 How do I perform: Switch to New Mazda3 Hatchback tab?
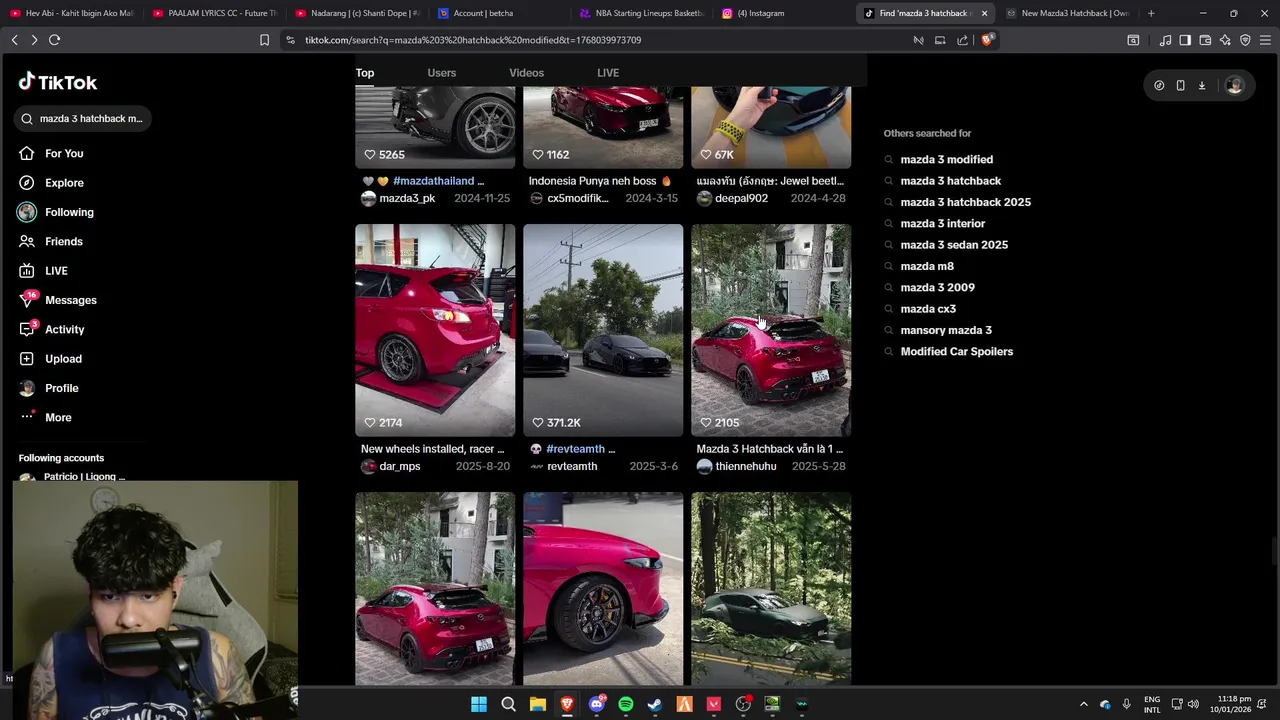tap(1066, 13)
